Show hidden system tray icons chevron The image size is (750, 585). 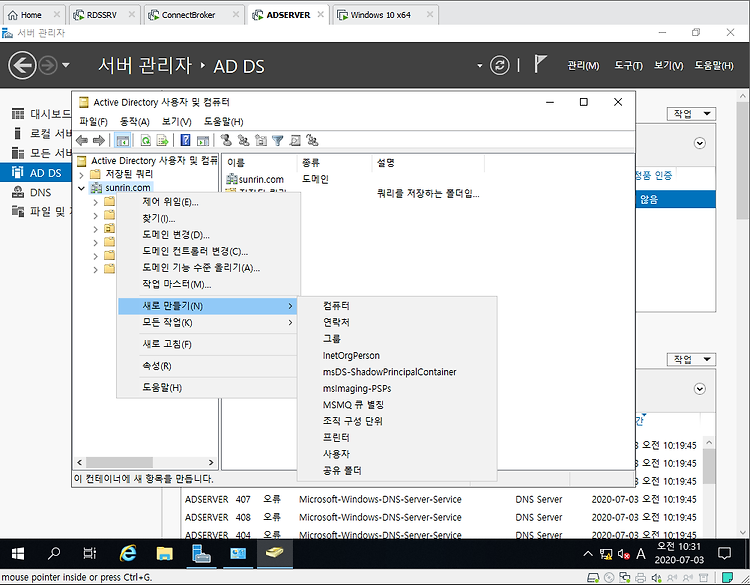588,554
